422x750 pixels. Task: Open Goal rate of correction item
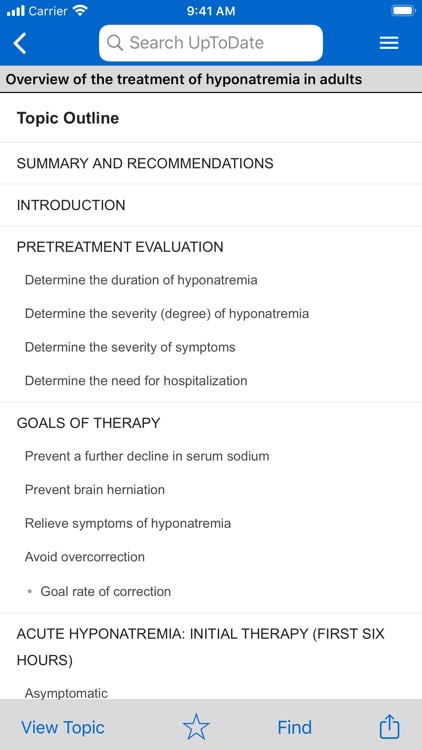coord(106,591)
